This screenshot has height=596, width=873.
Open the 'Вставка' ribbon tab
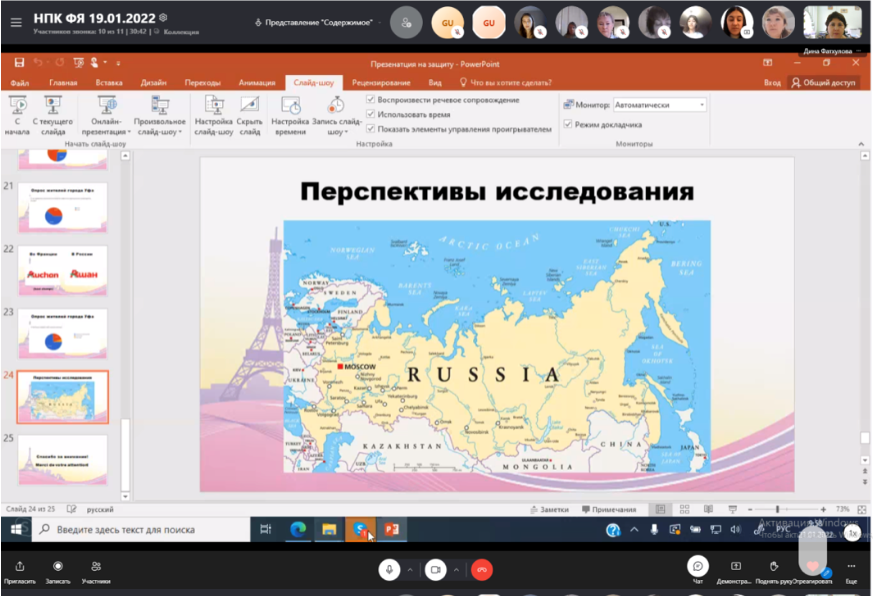tap(109, 83)
